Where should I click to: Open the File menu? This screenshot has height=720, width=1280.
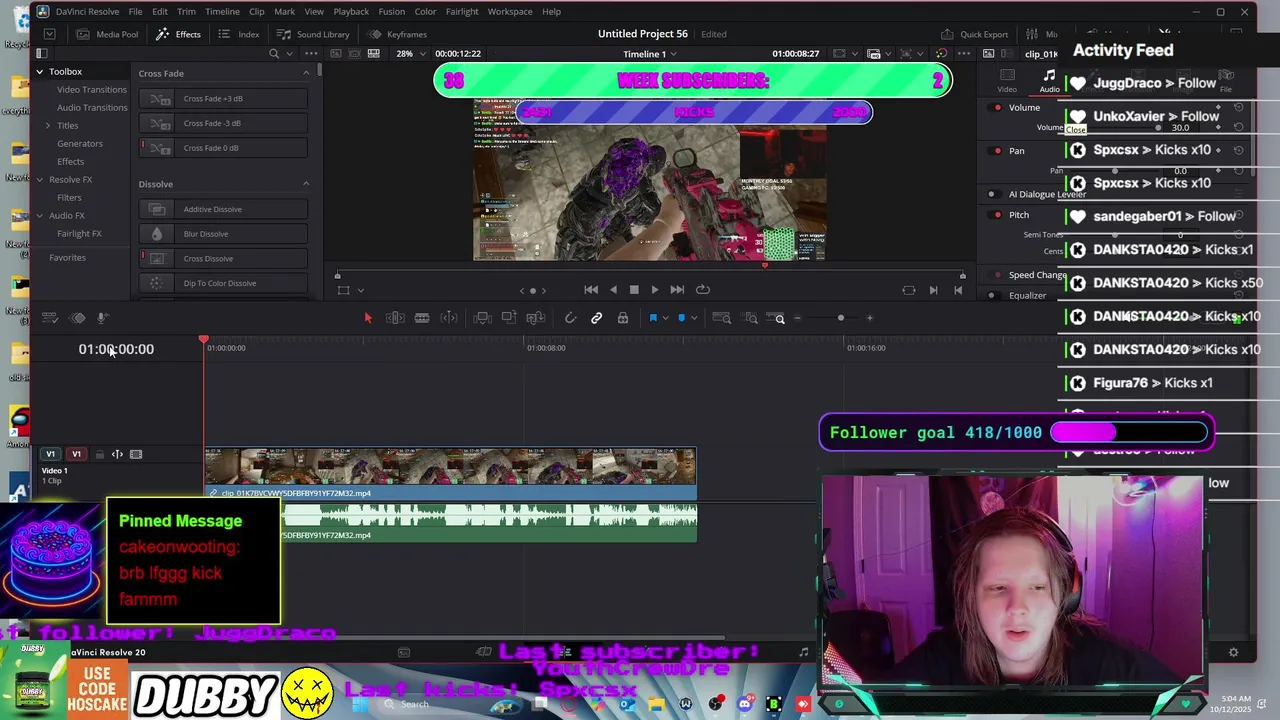pos(135,11)
